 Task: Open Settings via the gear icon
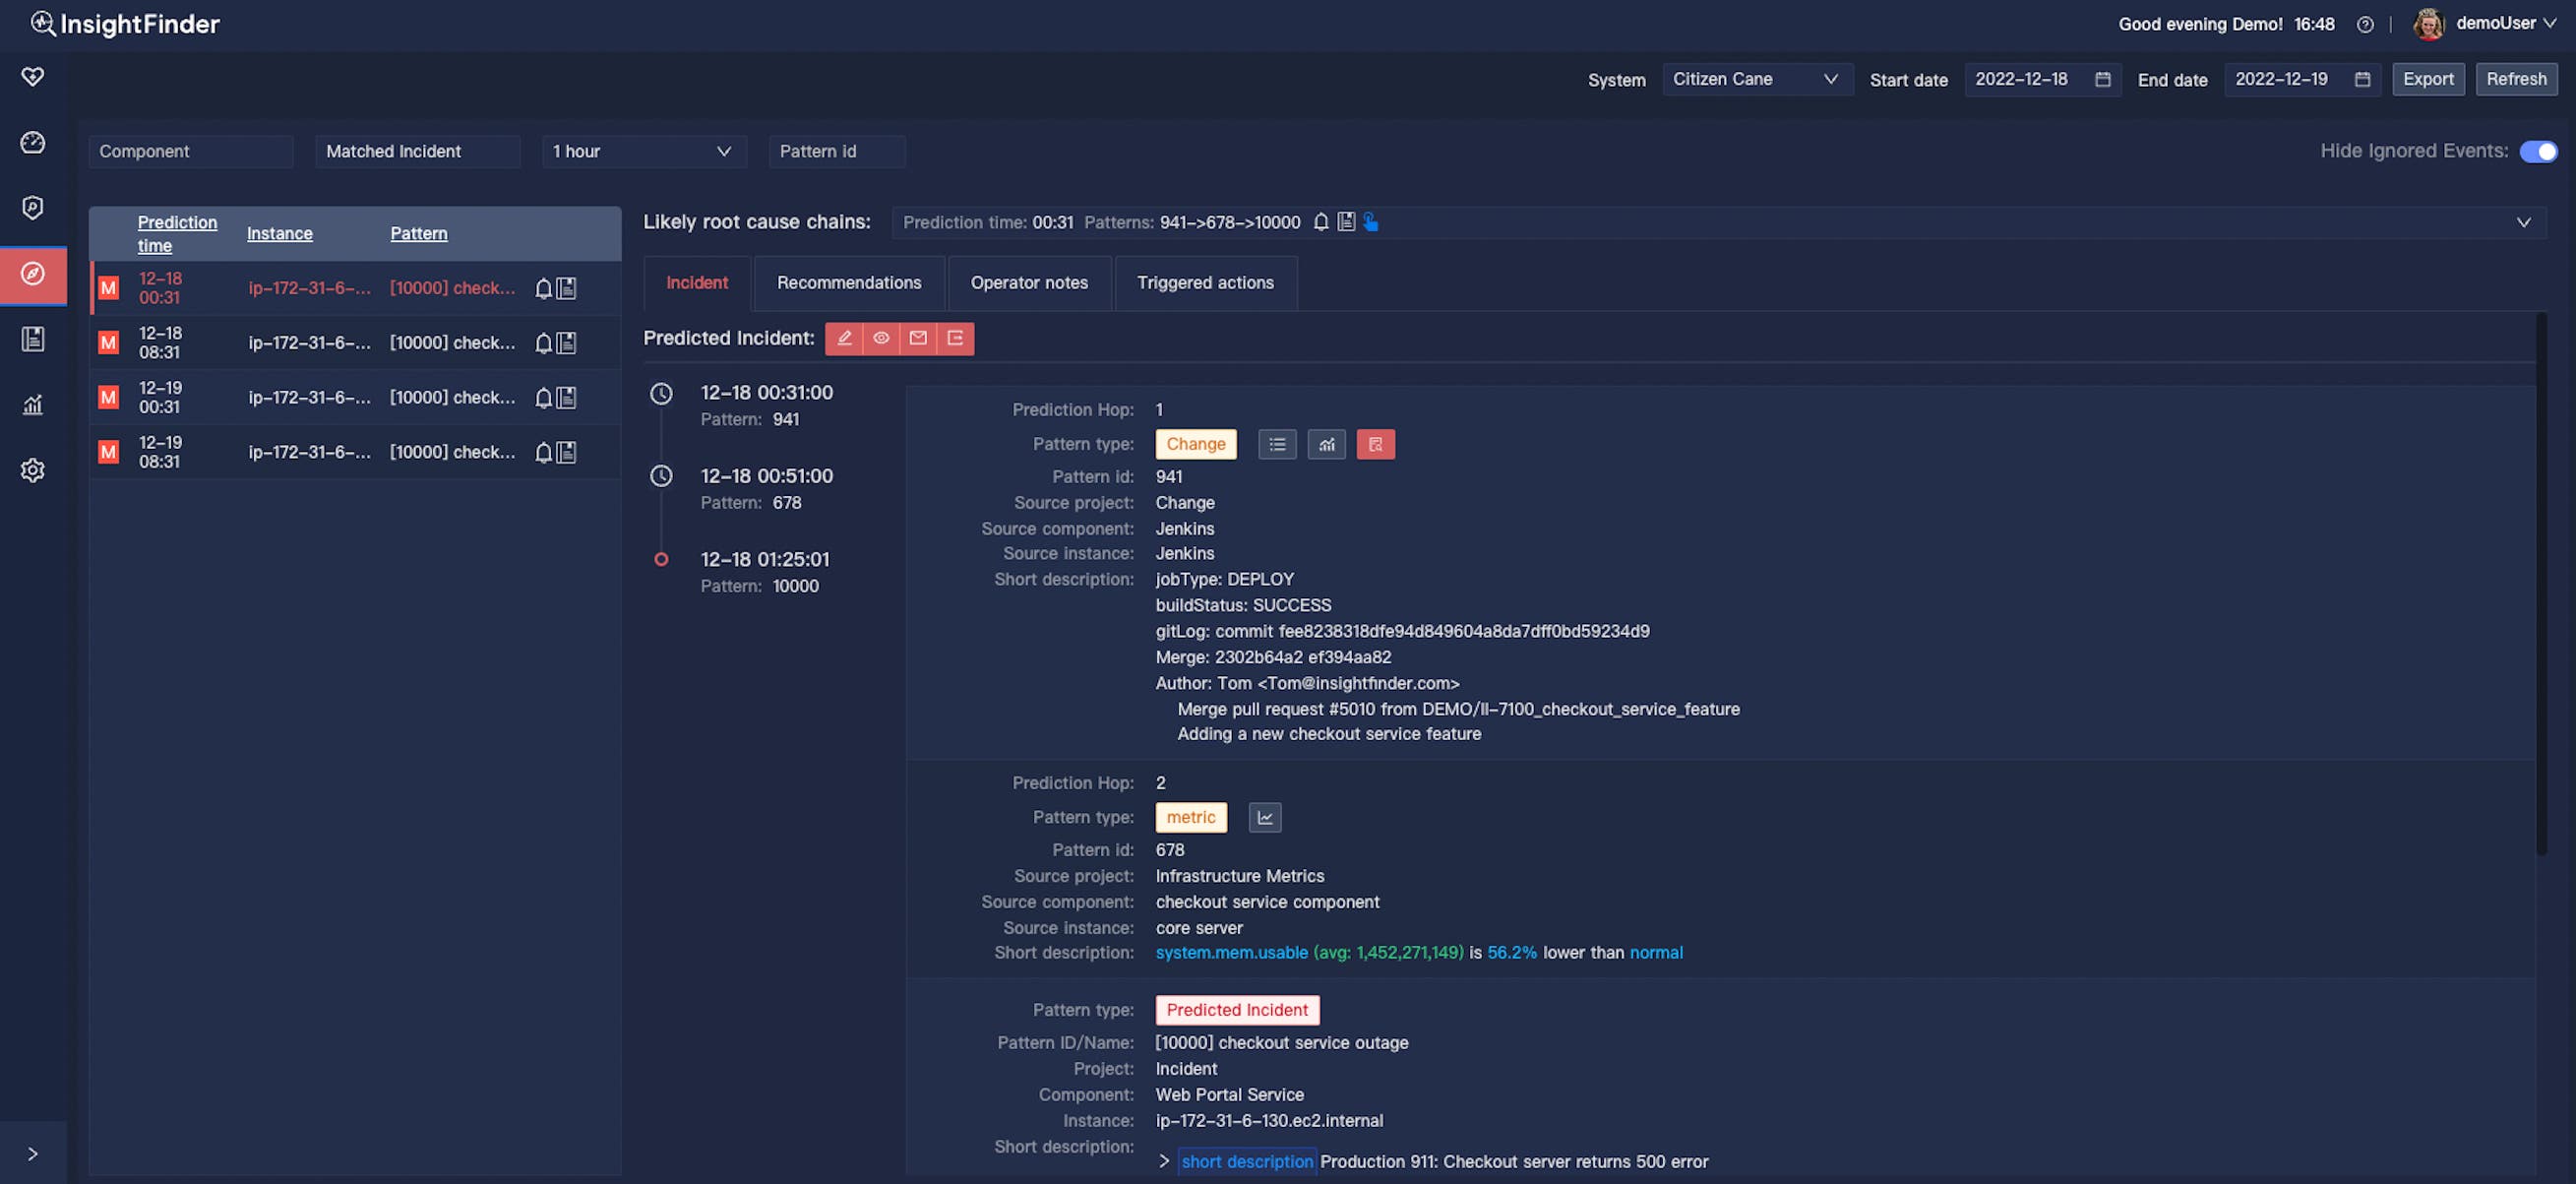pos(33,469)
